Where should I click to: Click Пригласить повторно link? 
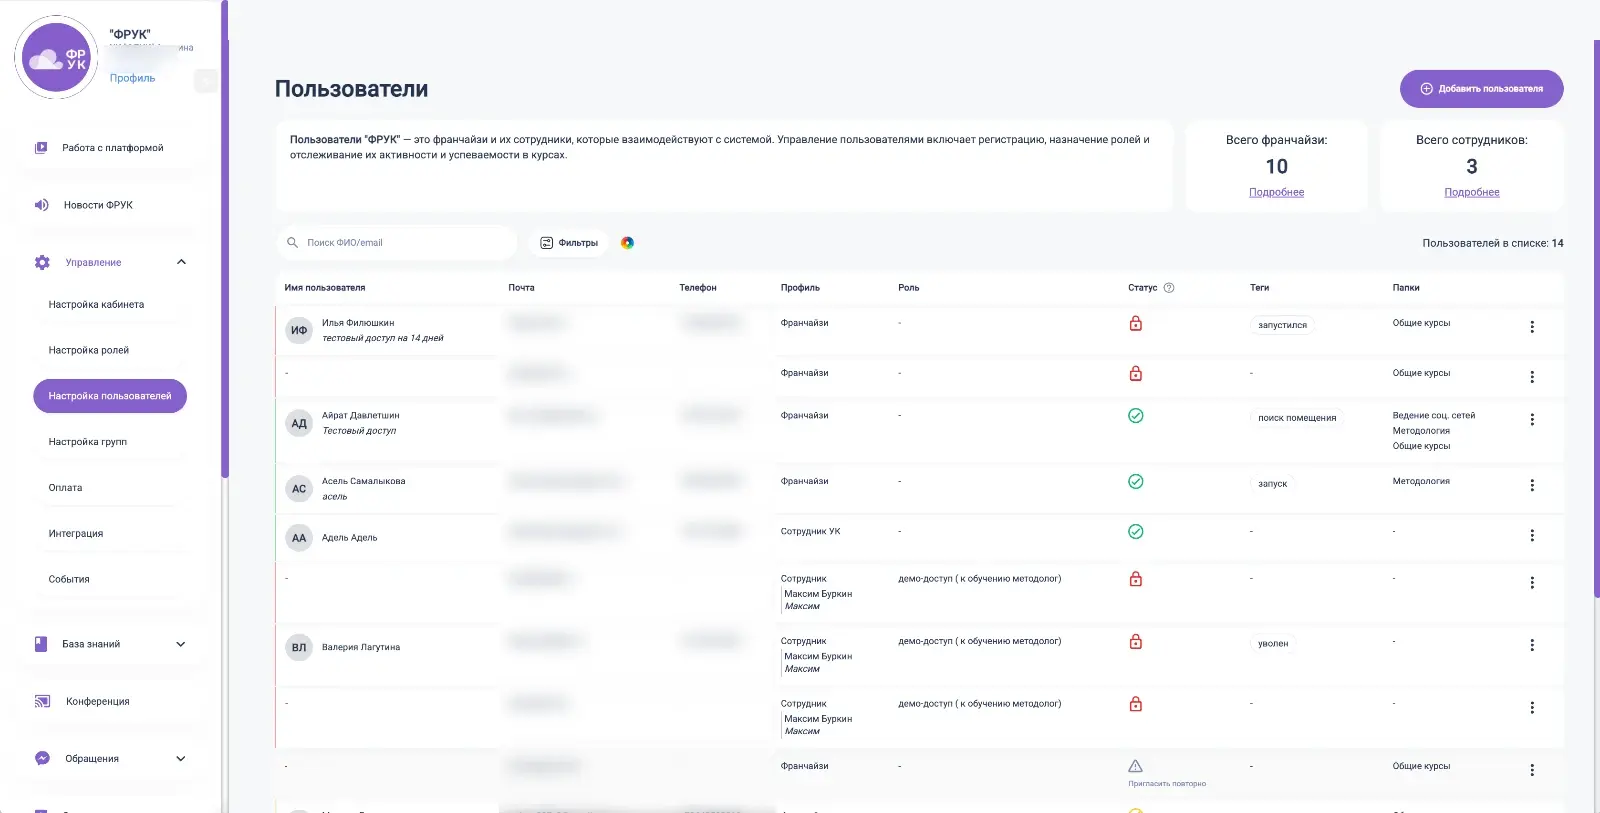tap(1167, 784)
